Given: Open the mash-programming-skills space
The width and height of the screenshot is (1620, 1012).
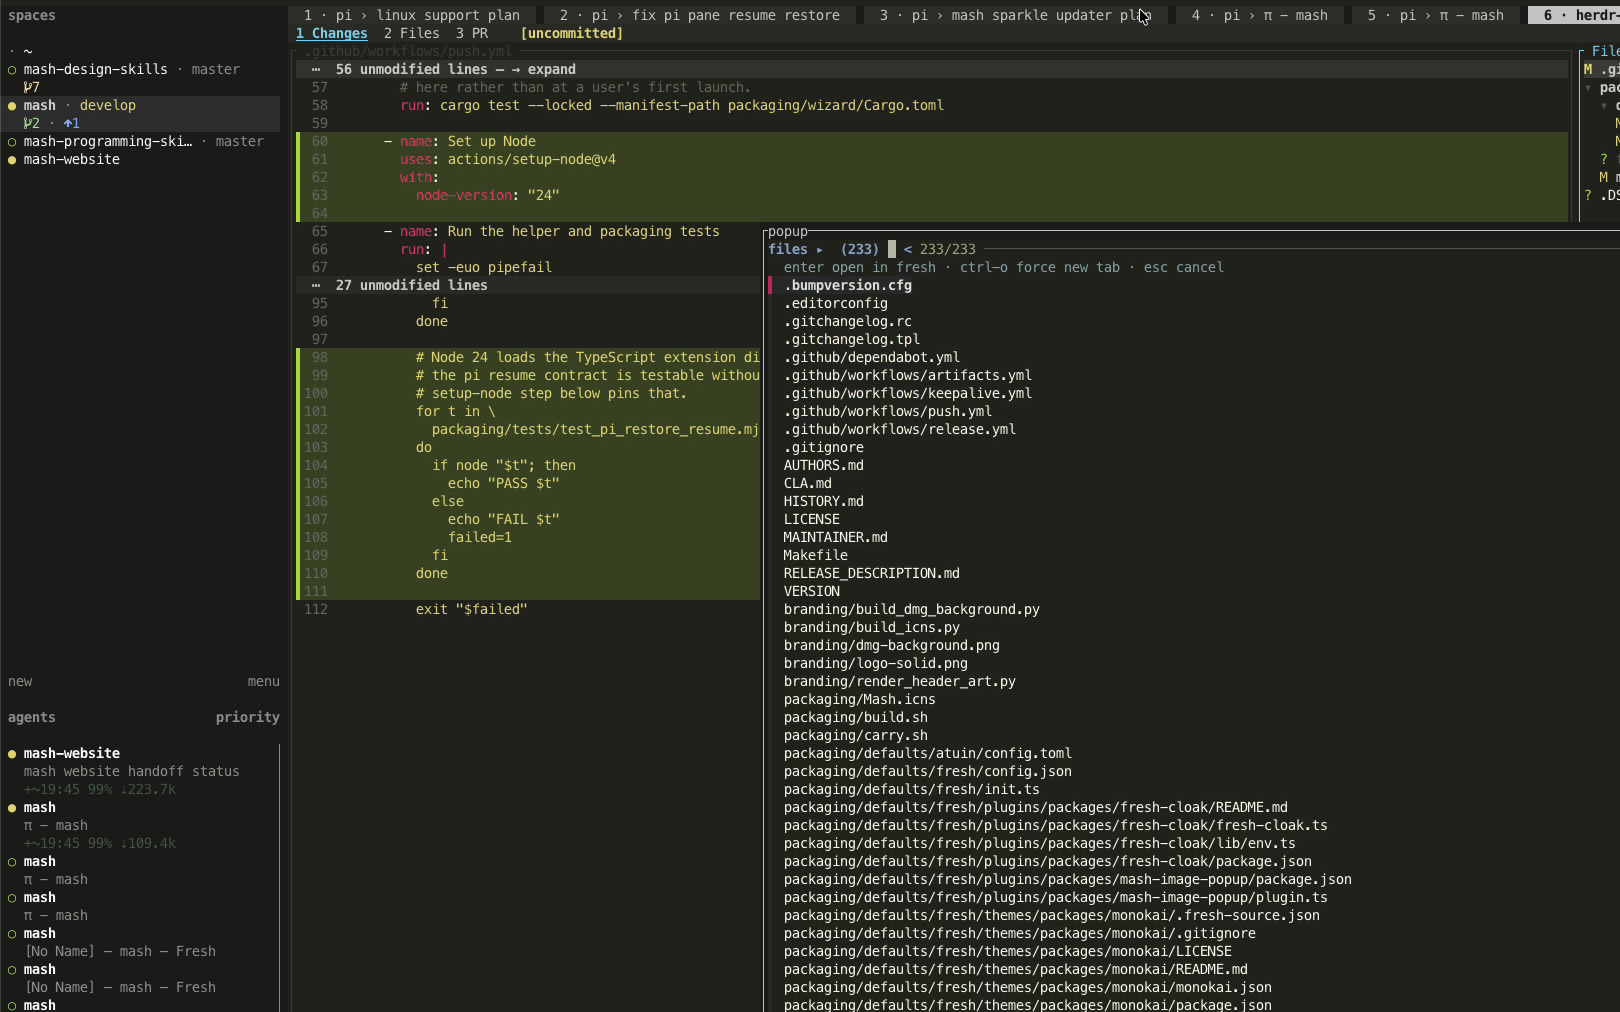Looking at the screenshot, I should (x=140, y=141).
